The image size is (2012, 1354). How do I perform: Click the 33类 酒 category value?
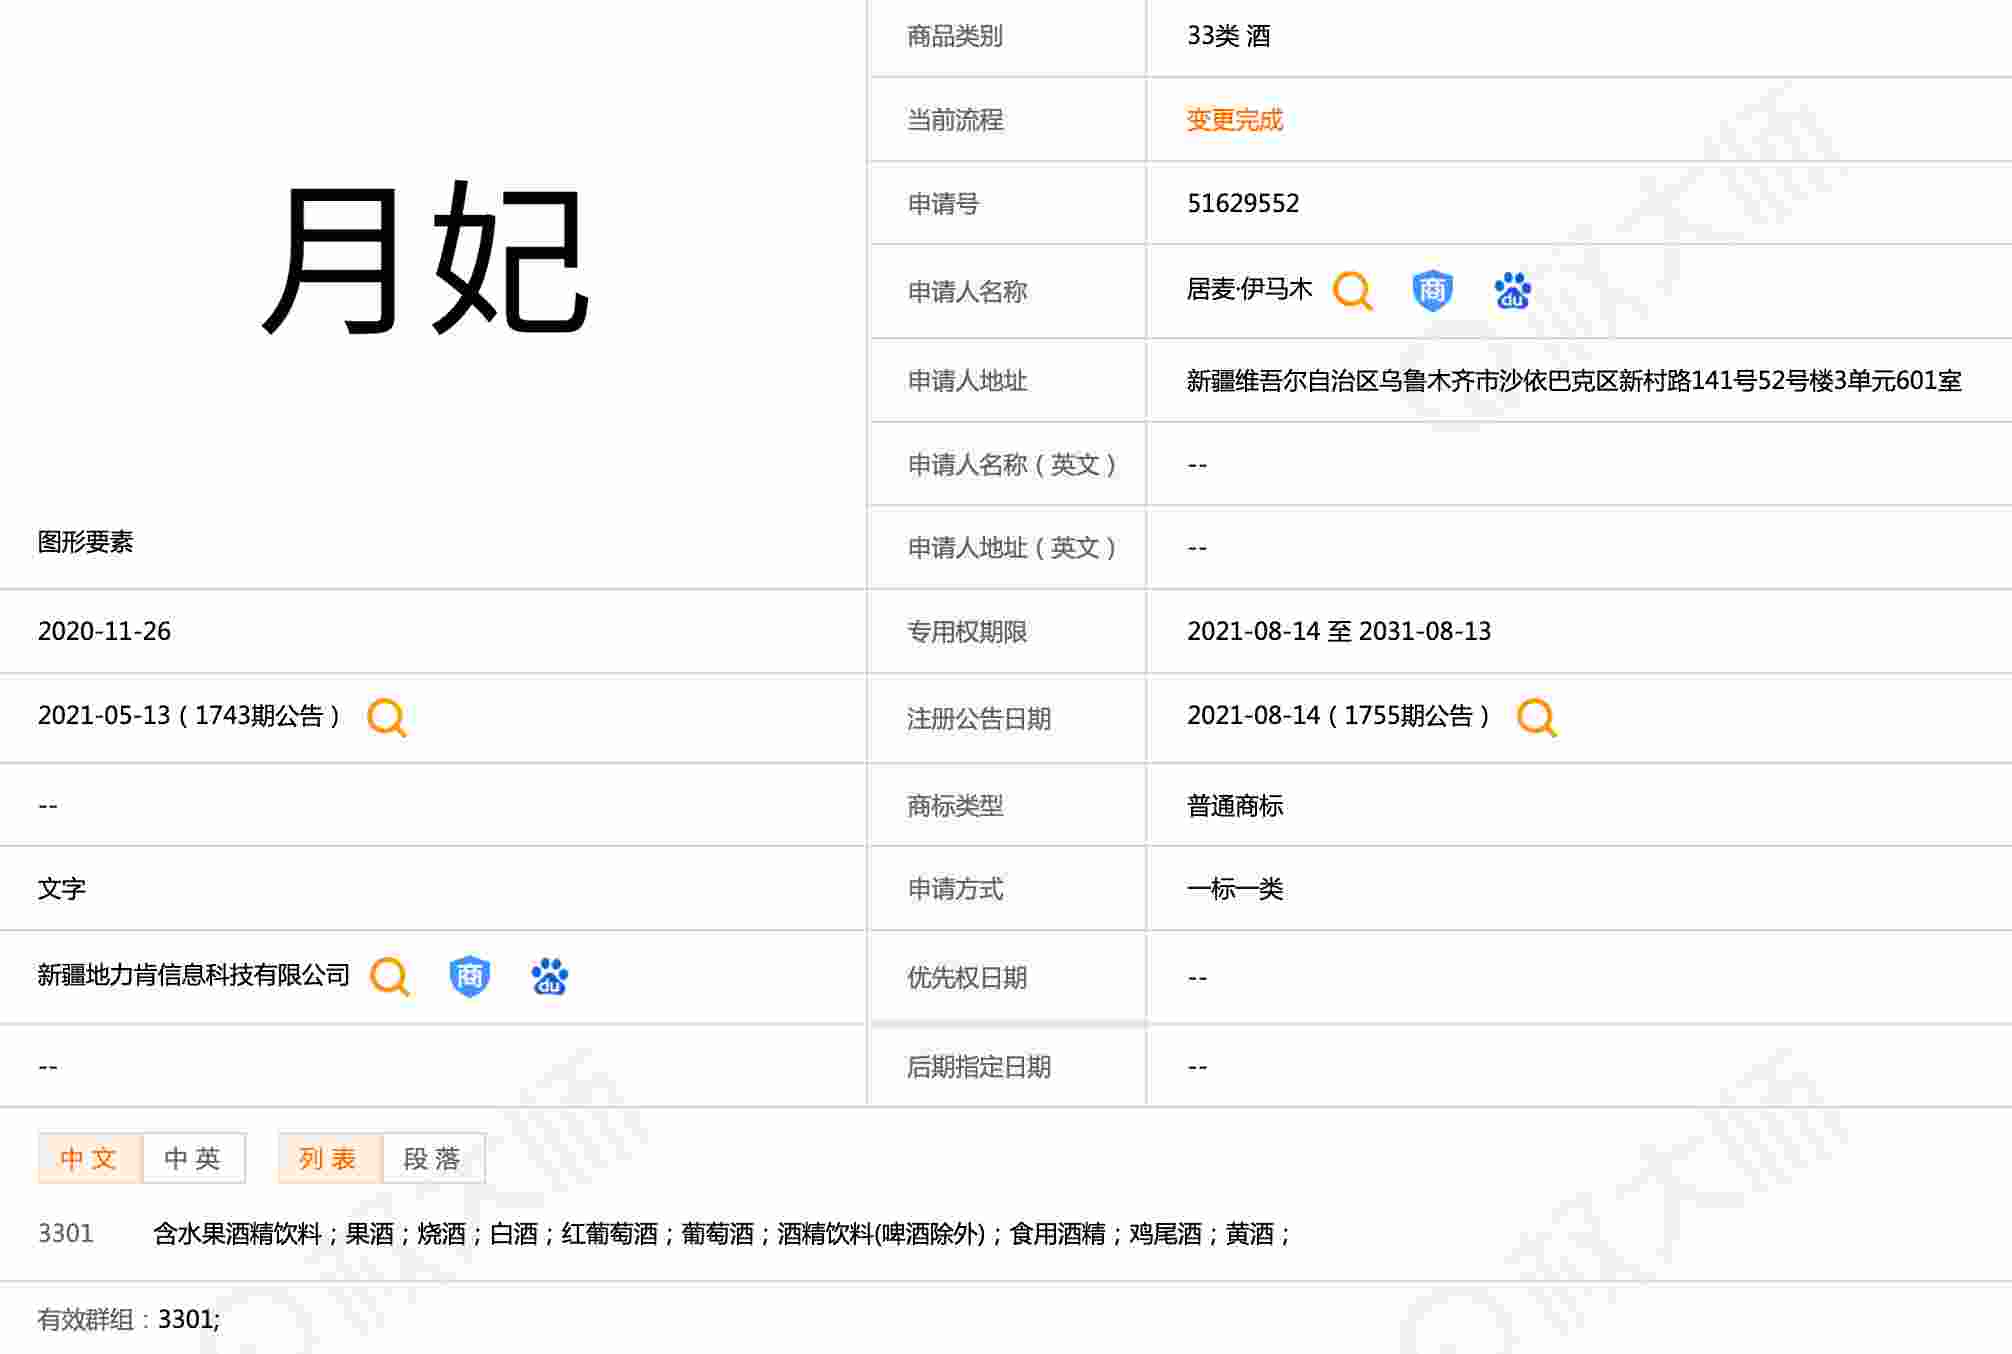click(1228, 36)
